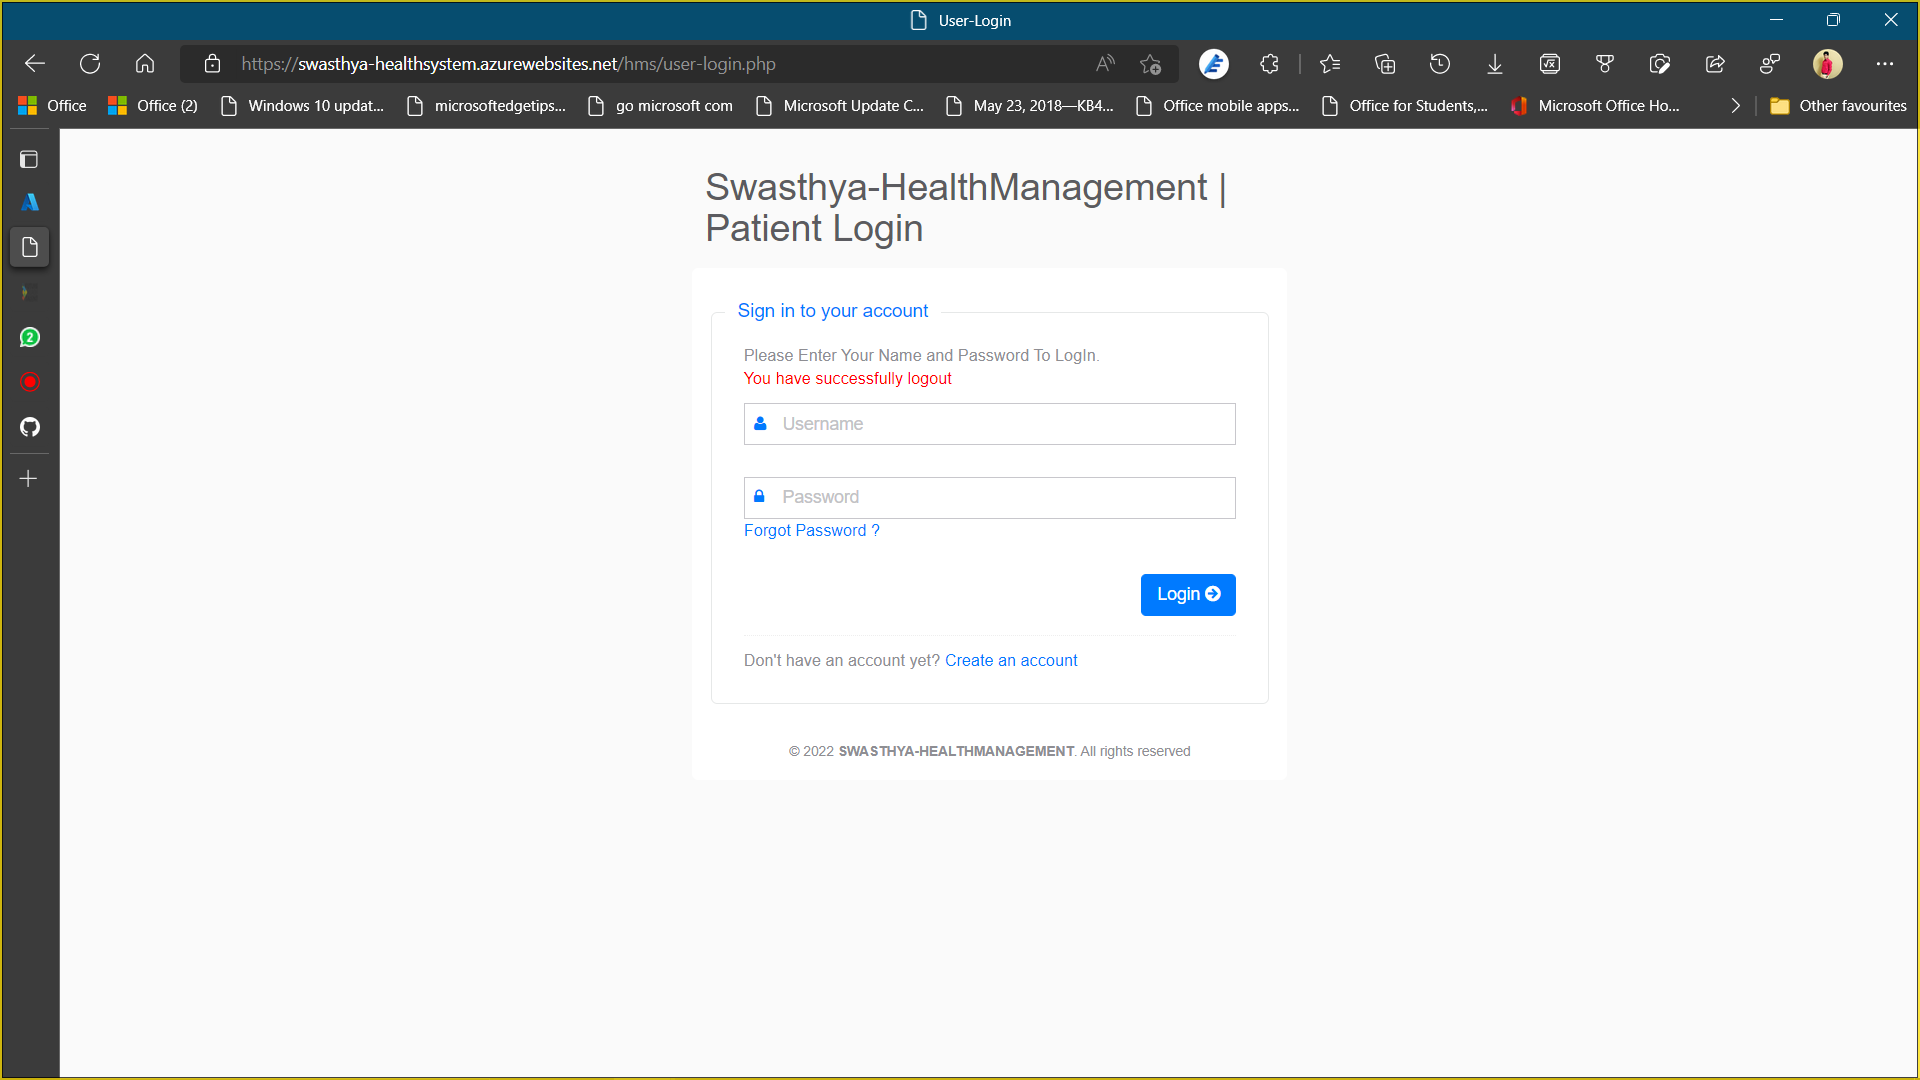Focus the Username input field

click(x=989, y=424)
